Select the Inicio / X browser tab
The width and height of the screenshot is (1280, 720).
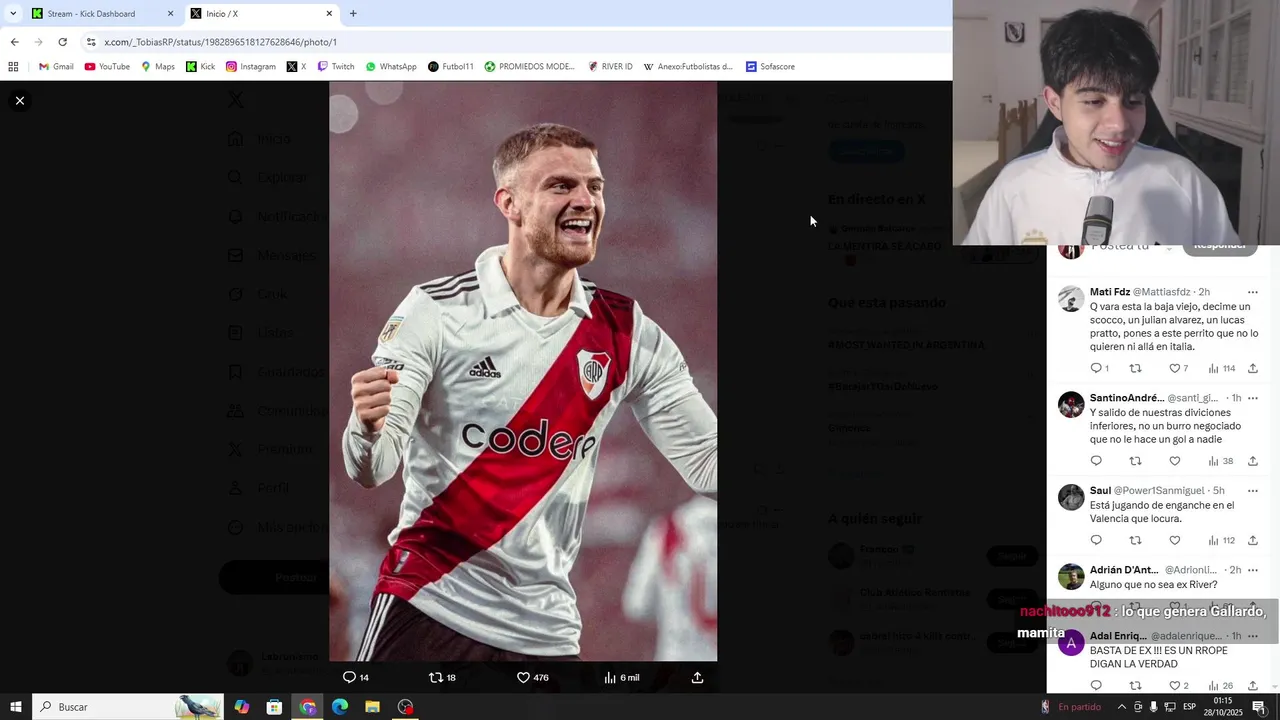point(261,14)
